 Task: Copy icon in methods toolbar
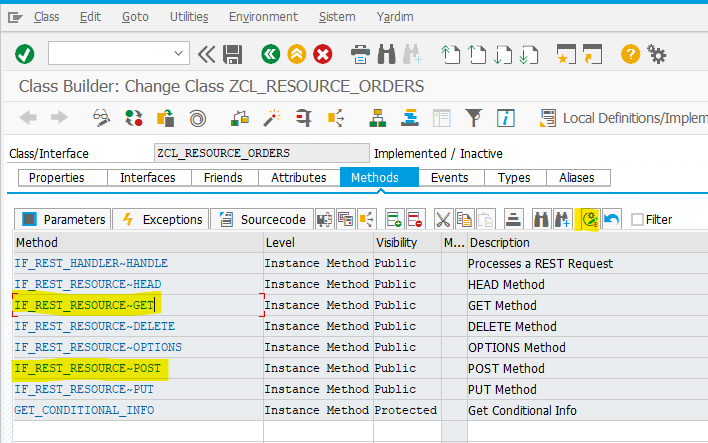coord(464,219)
